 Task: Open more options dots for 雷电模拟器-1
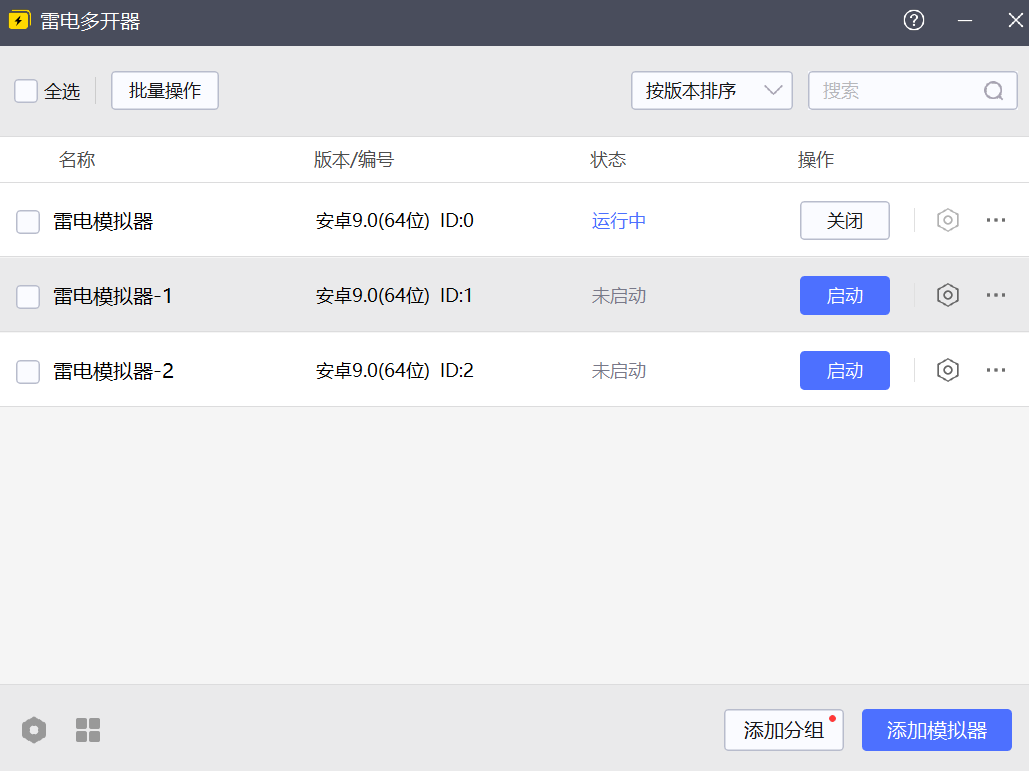[996, 295]
